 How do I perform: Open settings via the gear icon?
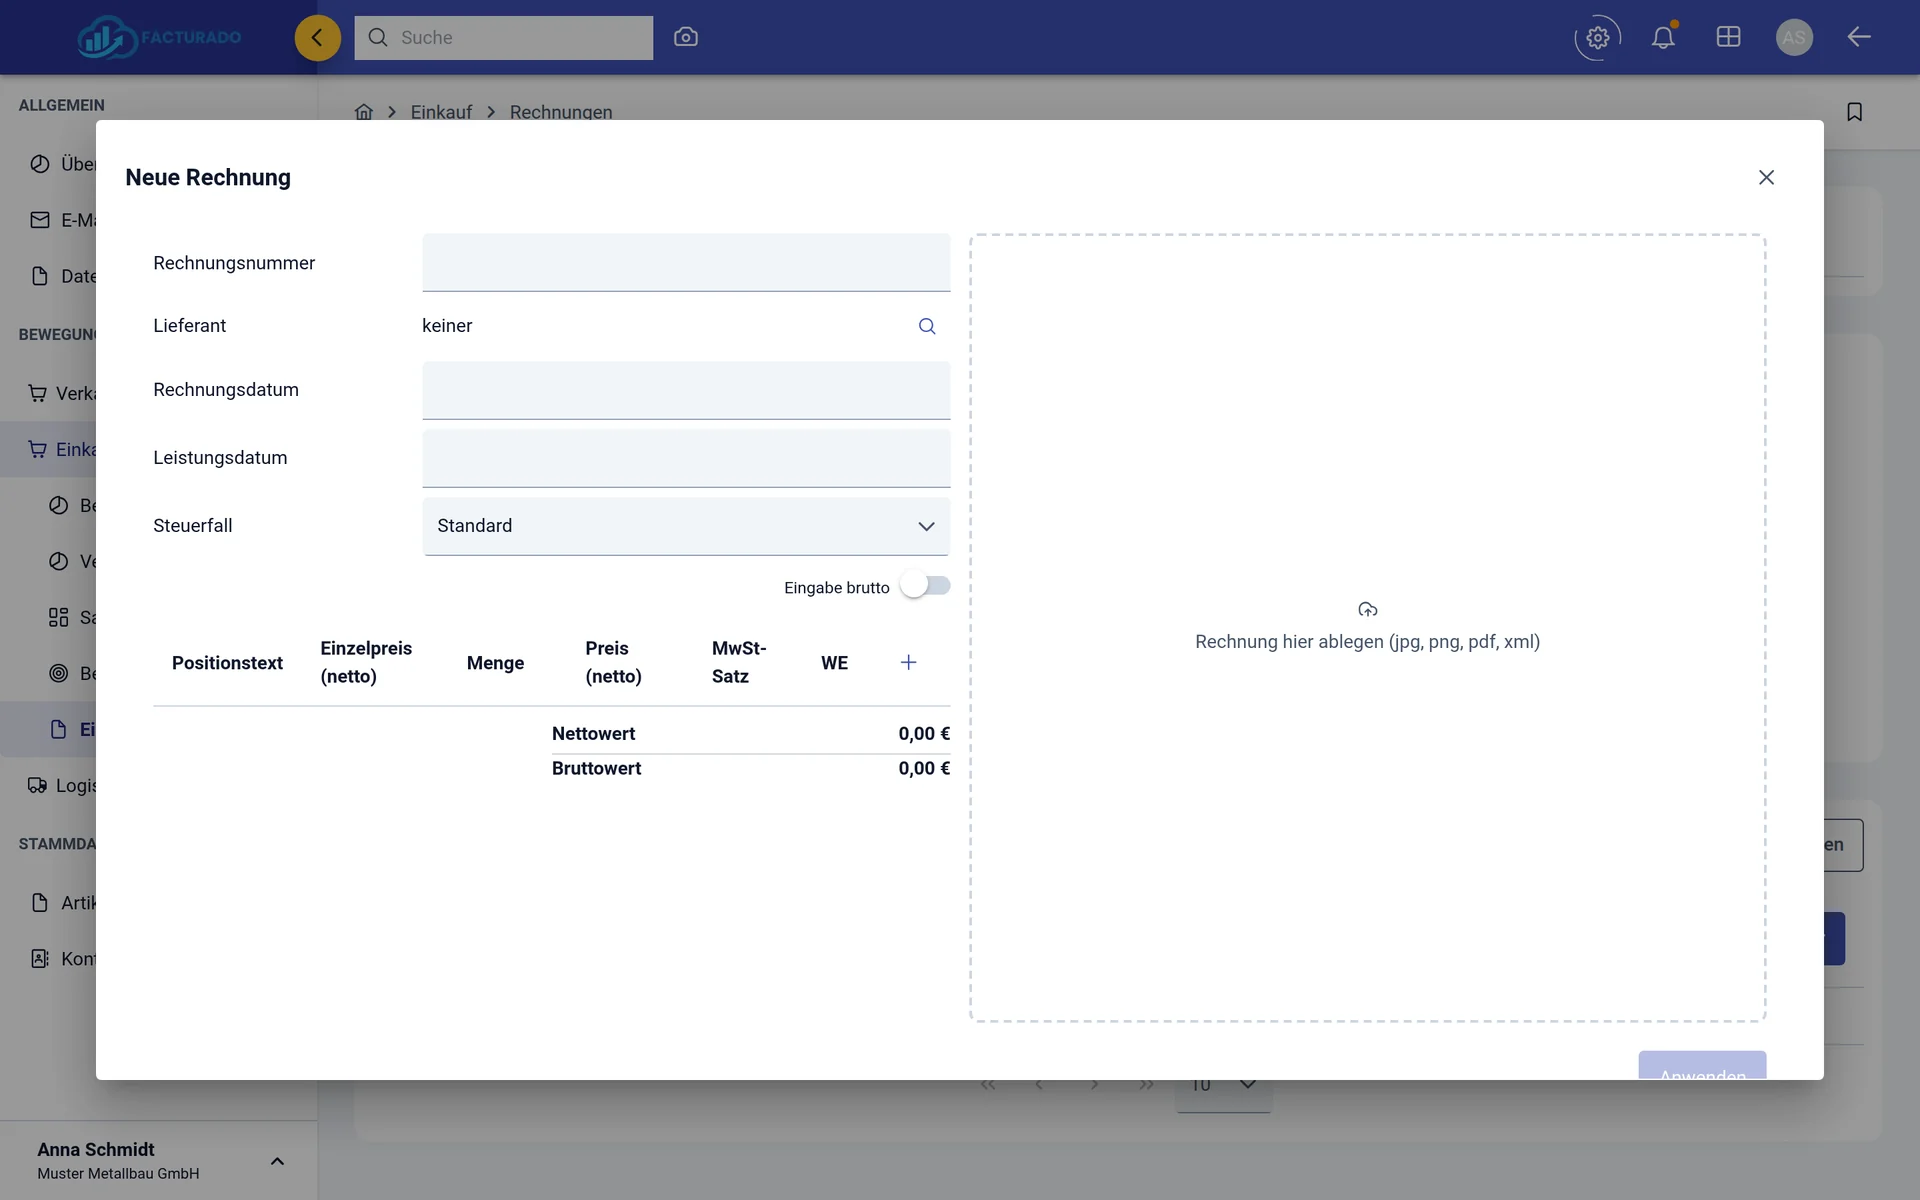(1597, 38)
